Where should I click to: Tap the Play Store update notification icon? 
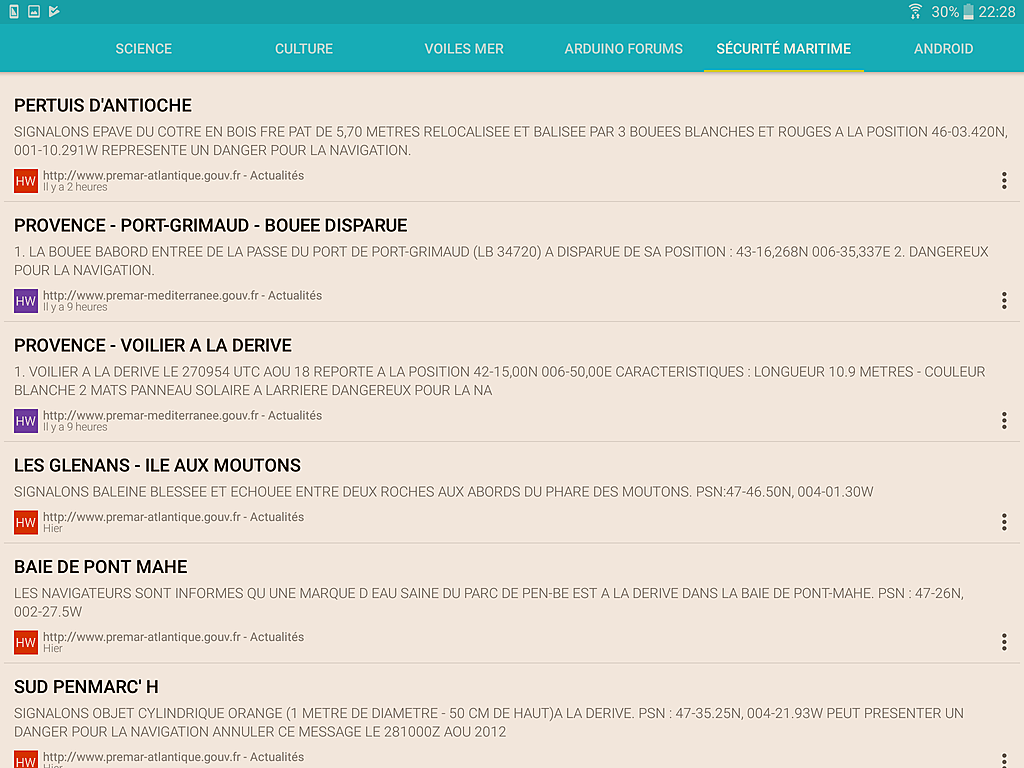tap(54, 11)
